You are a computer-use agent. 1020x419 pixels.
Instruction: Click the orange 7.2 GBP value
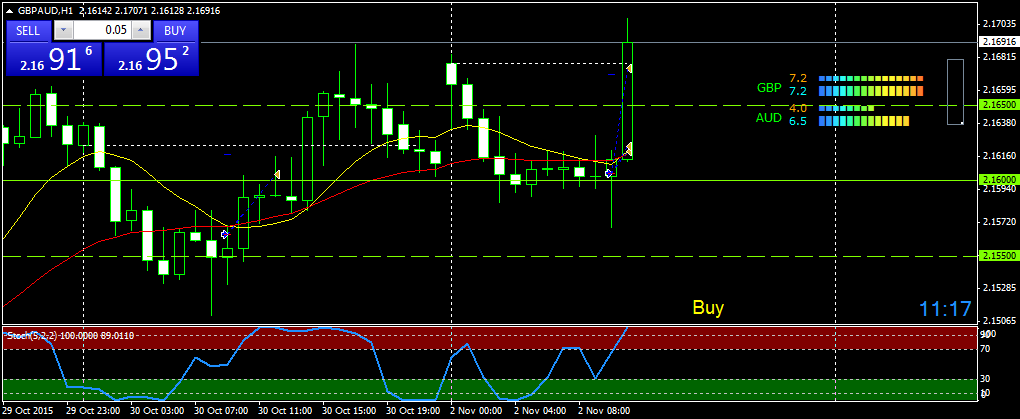click(x=798, y=78)
